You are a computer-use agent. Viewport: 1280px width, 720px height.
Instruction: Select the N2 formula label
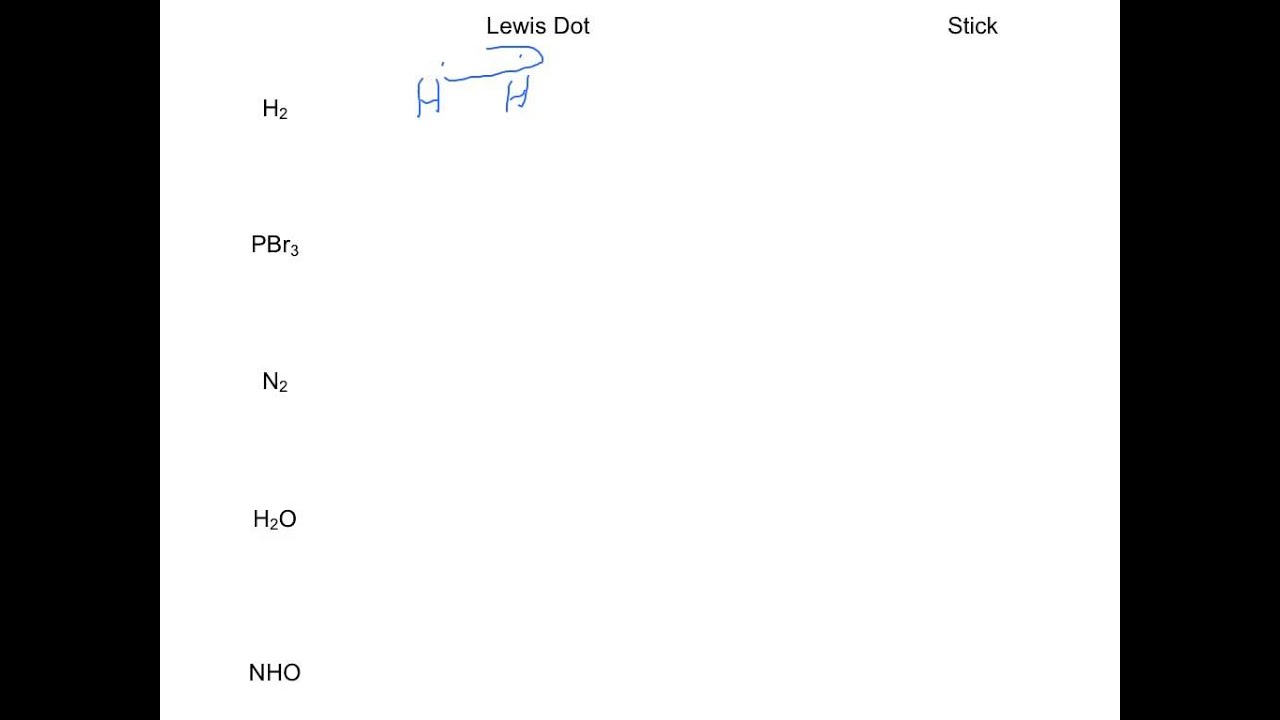pyautogui.click(x=274, y=382)
